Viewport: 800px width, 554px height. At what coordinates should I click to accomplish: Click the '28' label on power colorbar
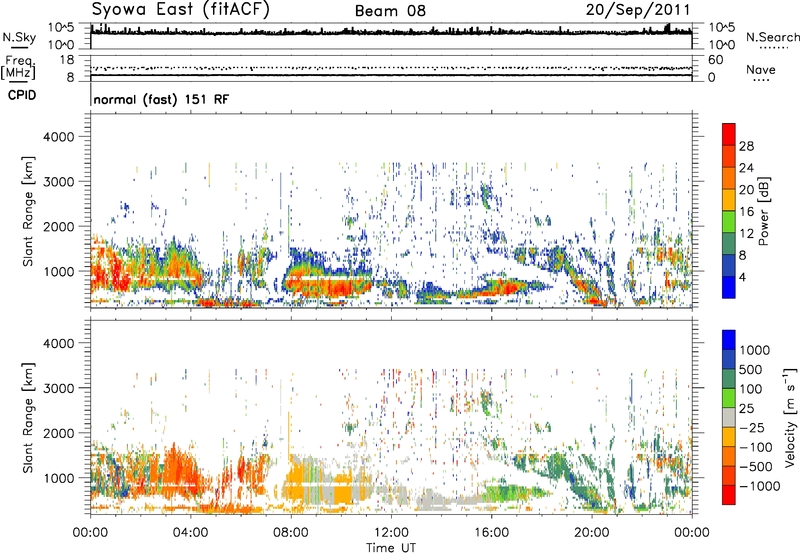pos(746,146)
